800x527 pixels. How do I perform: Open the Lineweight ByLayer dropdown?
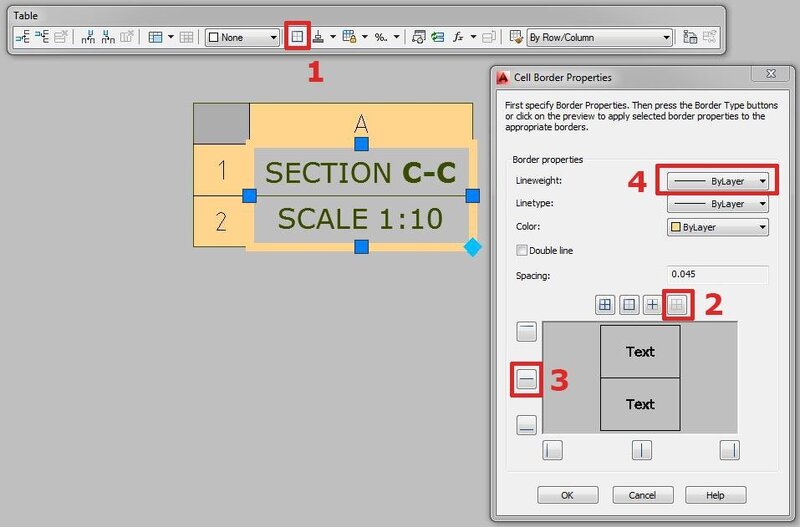click(717, 181)
